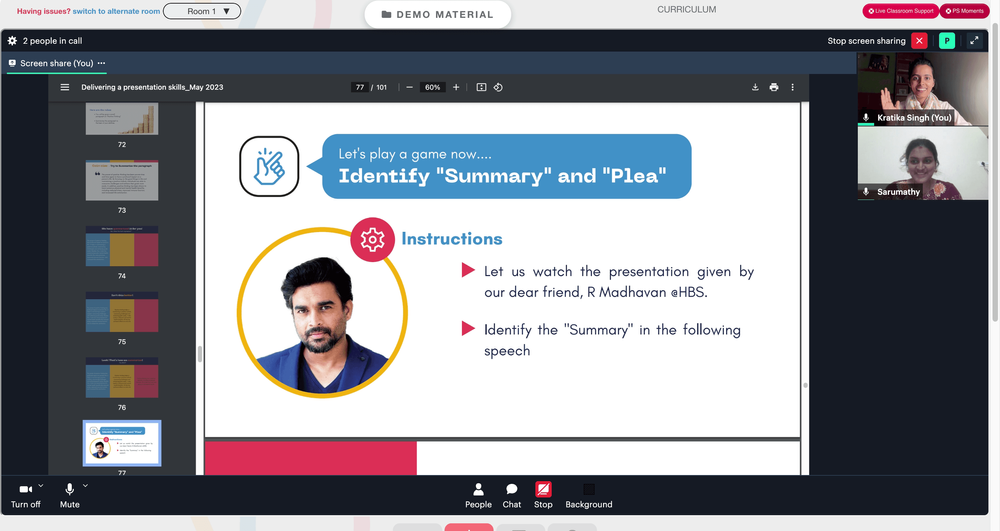Screen dimensions: 1000x531
Task: Expand the Room 1 dropdown
Action: coord(202,11)
